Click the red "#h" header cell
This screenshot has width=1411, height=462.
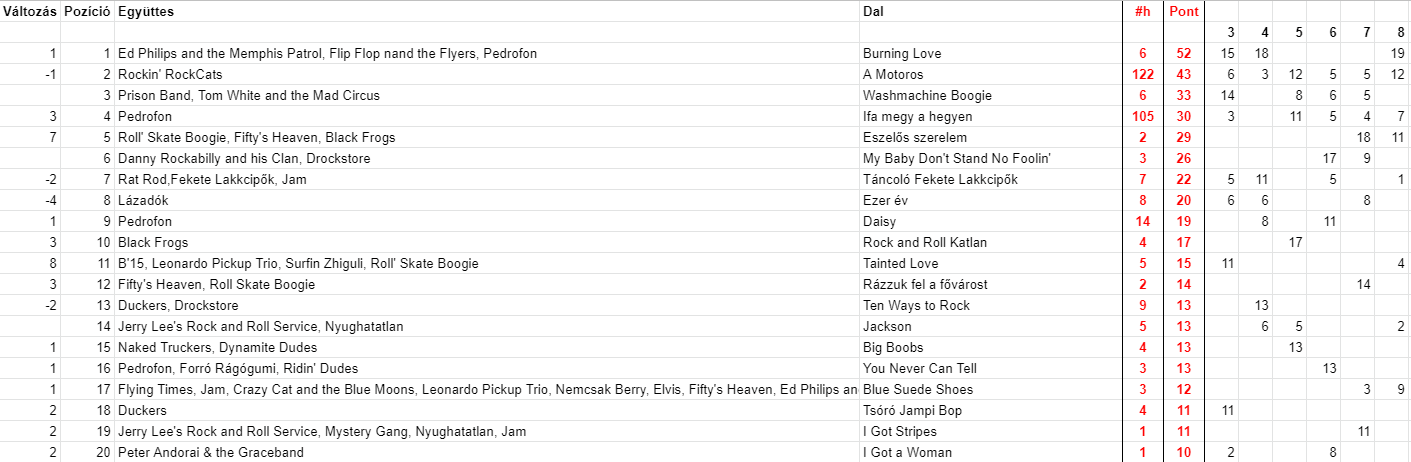tap(1142, 12)
